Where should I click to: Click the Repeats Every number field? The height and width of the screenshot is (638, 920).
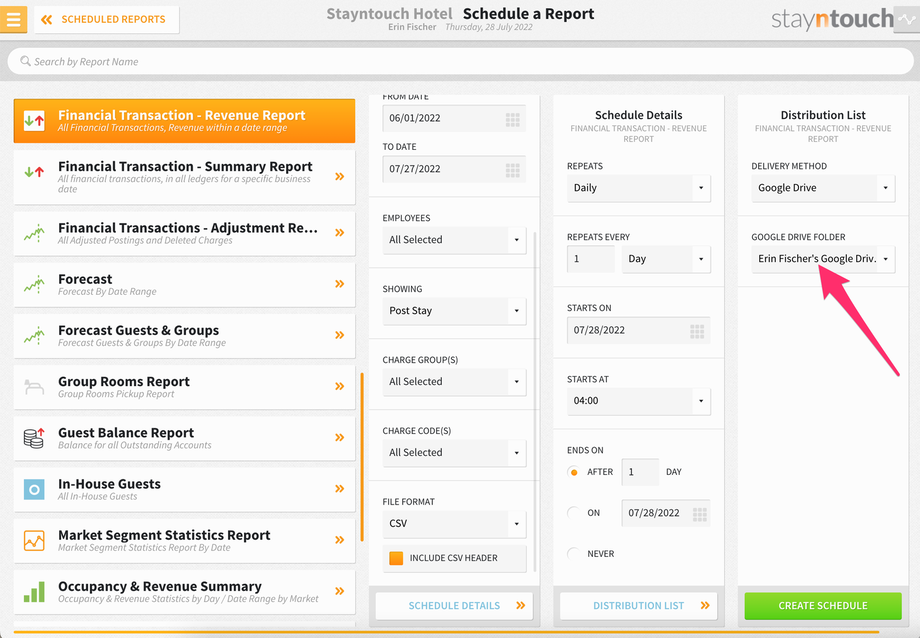click(590, 259)
